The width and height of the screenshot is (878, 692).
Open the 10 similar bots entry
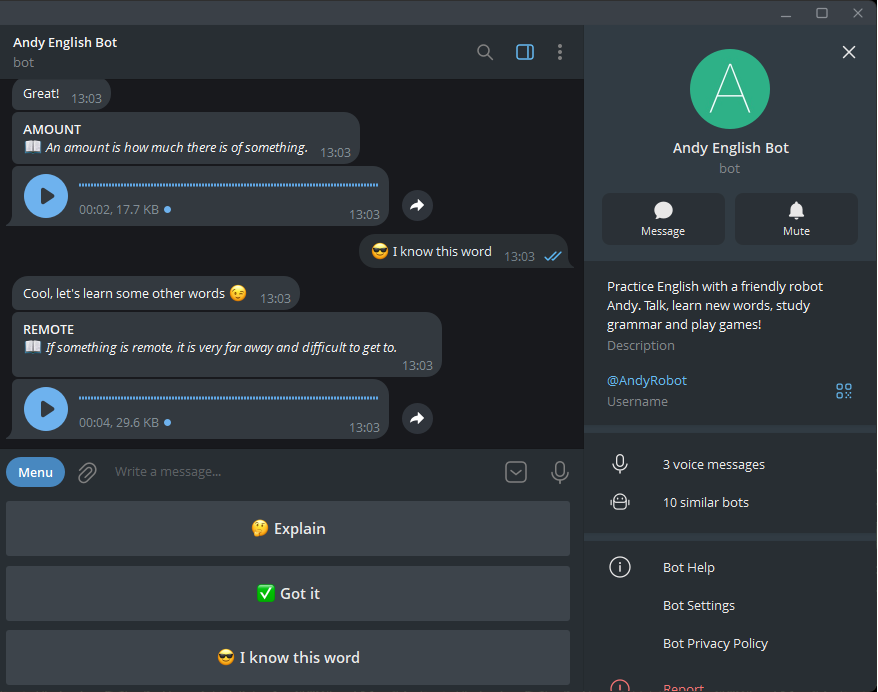705,502
